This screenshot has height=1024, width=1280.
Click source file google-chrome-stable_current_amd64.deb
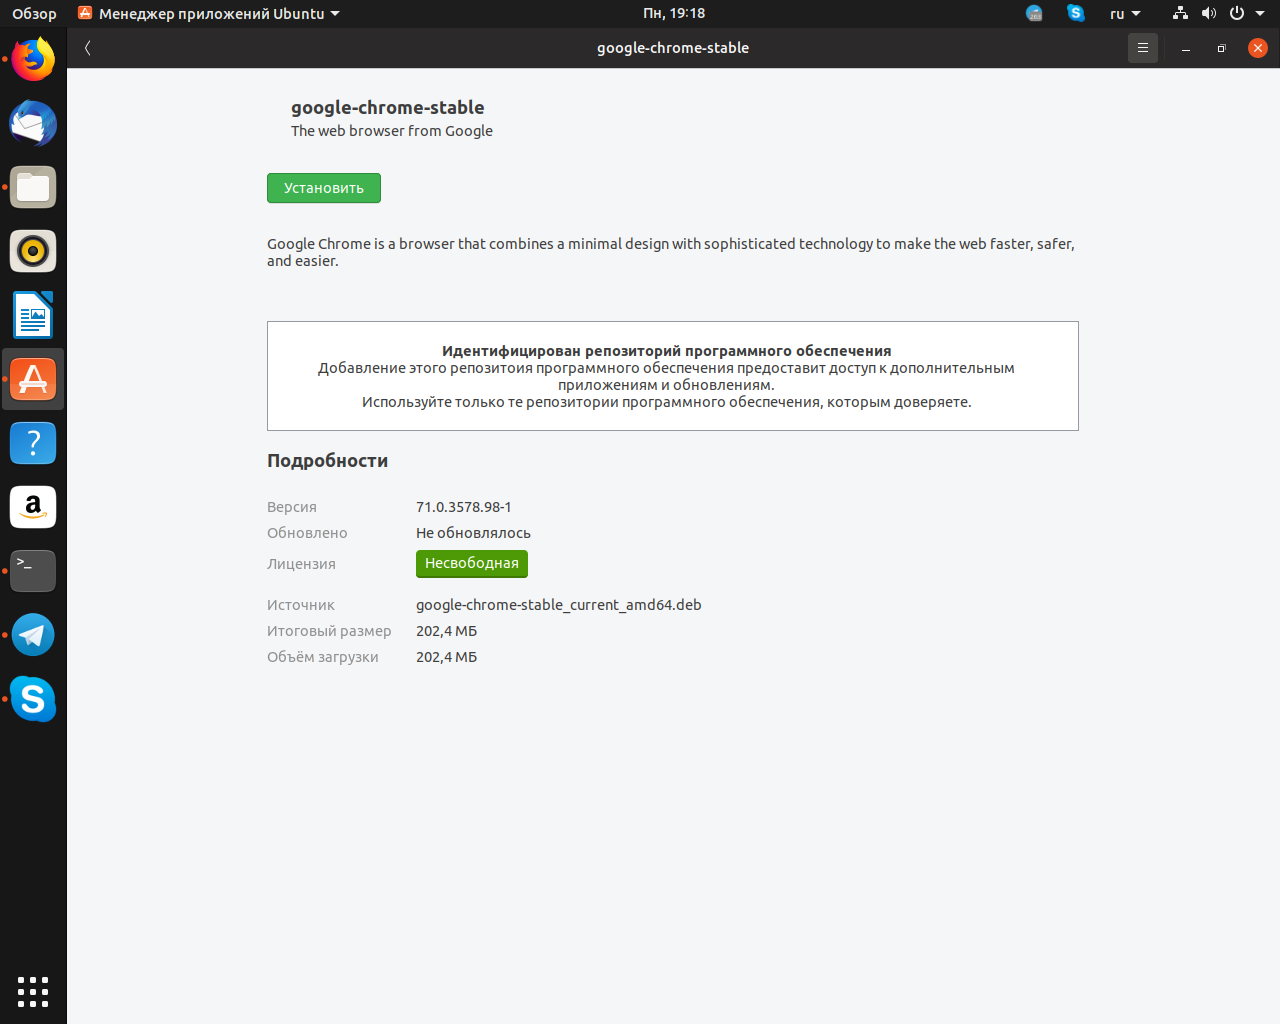point(559,605)
